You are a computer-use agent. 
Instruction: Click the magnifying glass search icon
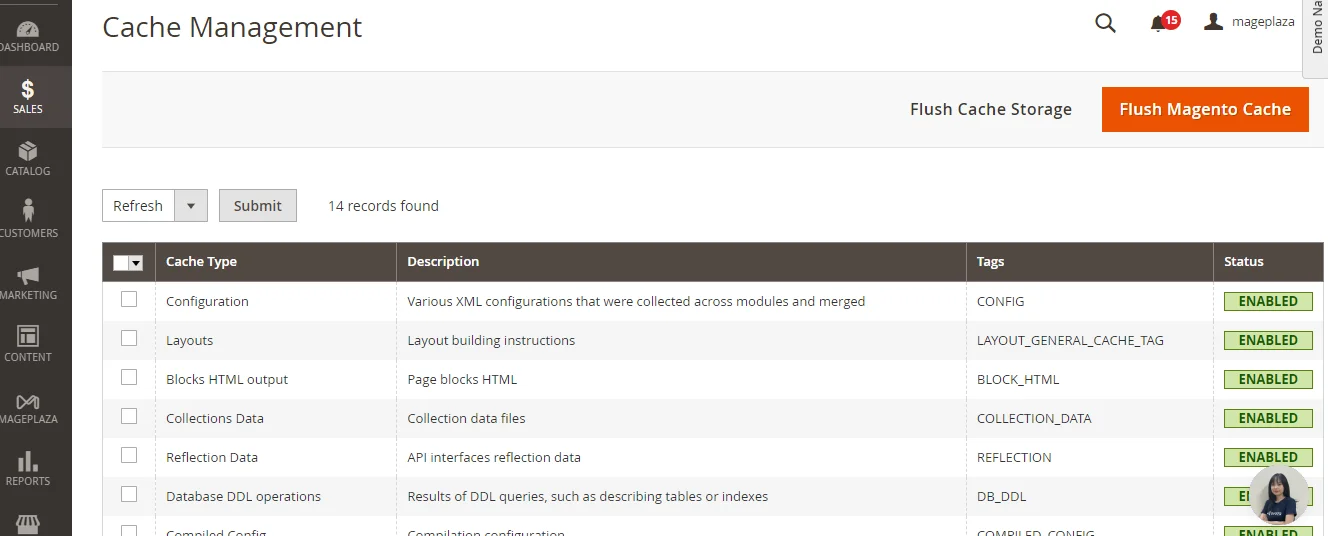(1105, 23)
